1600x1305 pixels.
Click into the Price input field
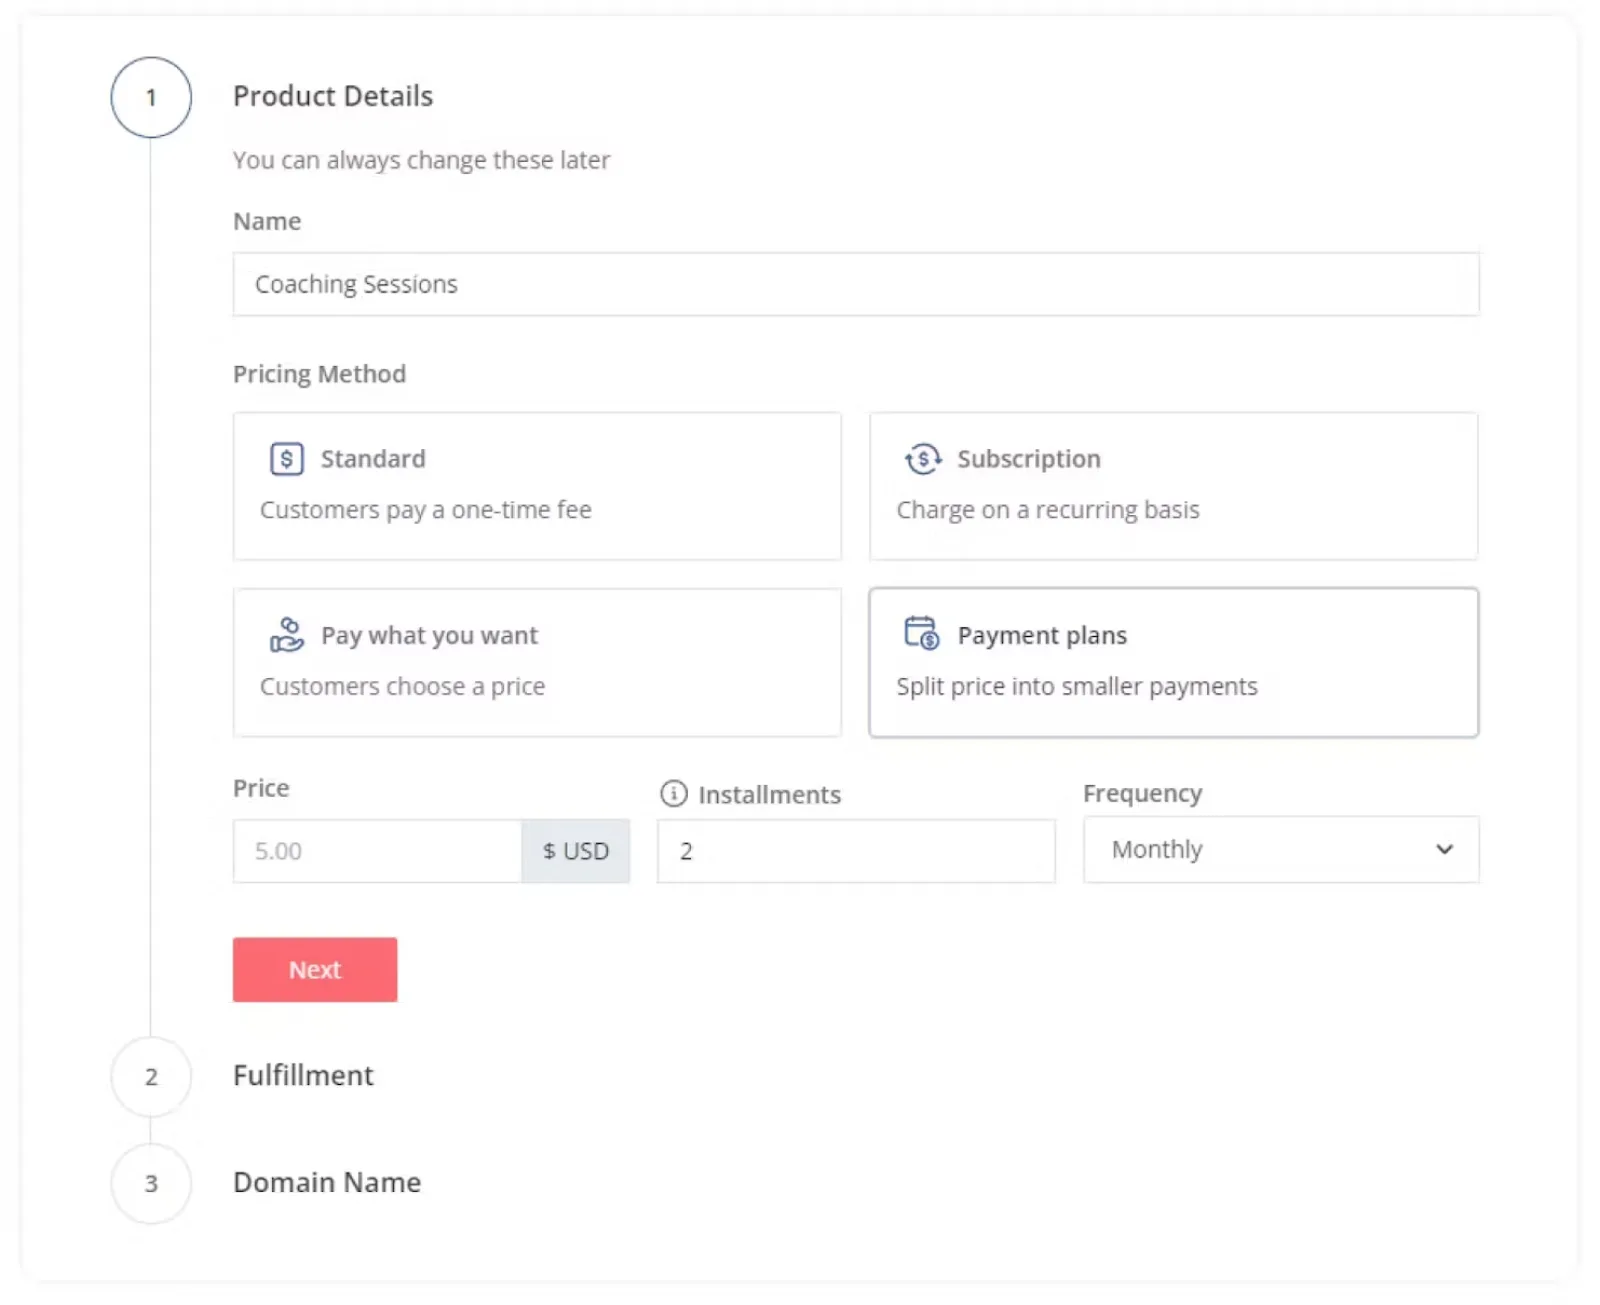(377, 851)
